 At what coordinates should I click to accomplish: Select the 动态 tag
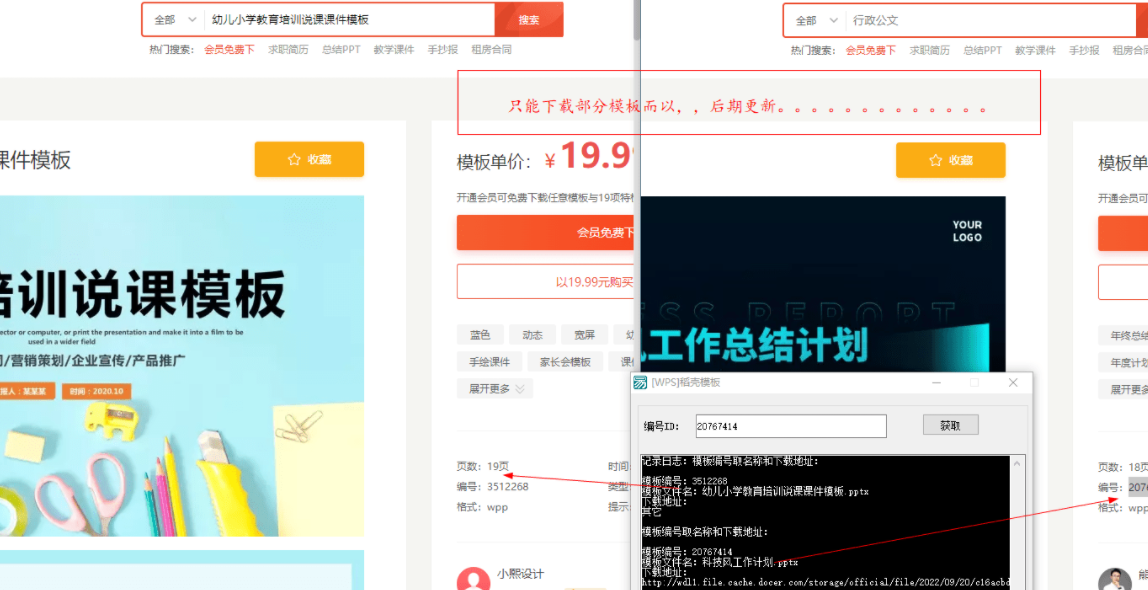point(532,335)
